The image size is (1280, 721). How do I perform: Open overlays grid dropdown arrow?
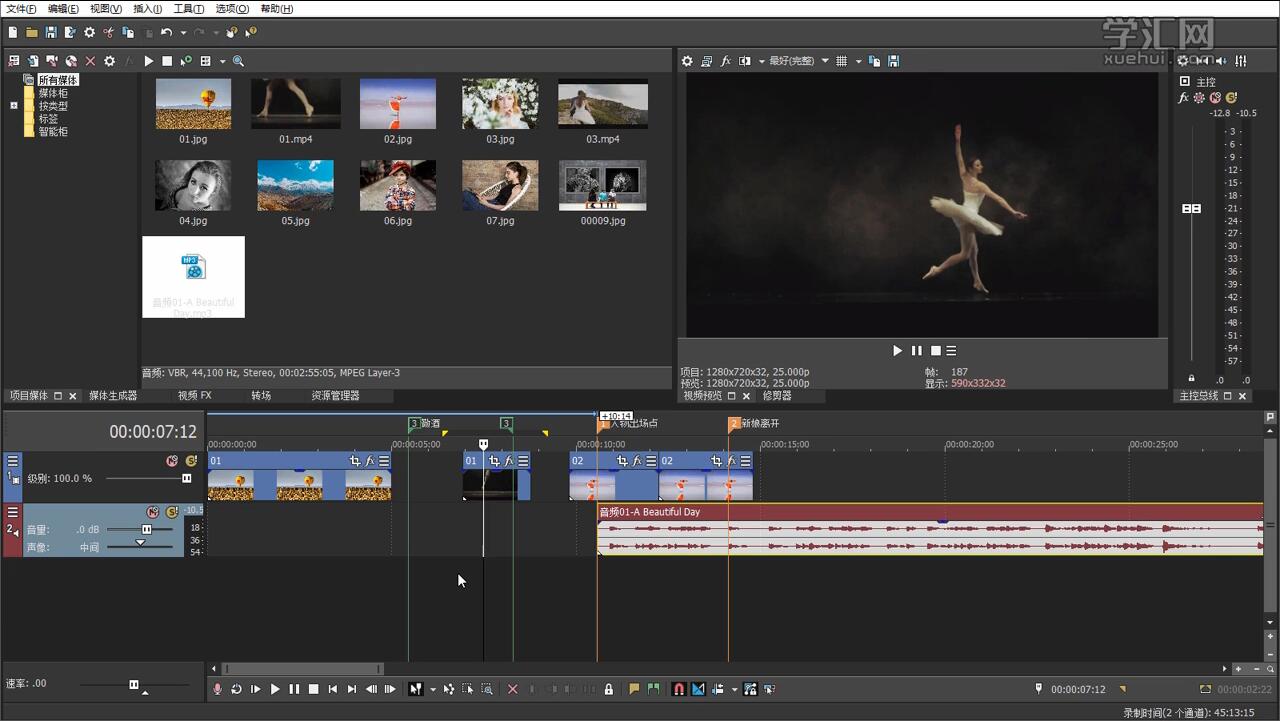[x=858, y=61]
